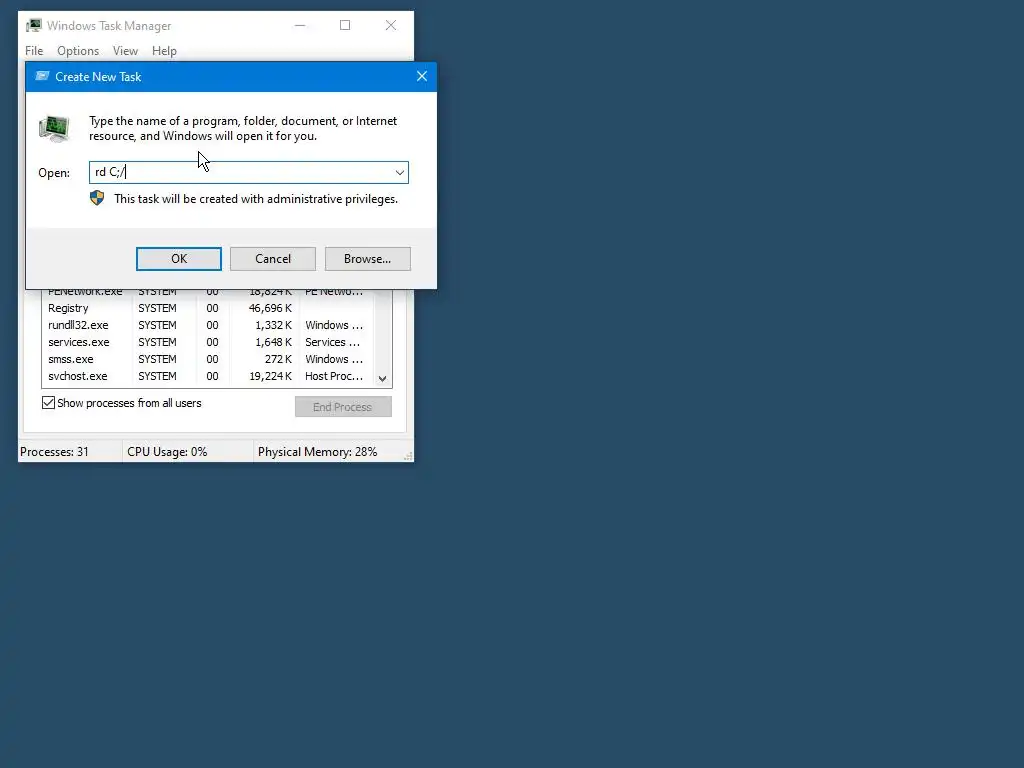Click the 1,332 K memory value

(273, 325)
